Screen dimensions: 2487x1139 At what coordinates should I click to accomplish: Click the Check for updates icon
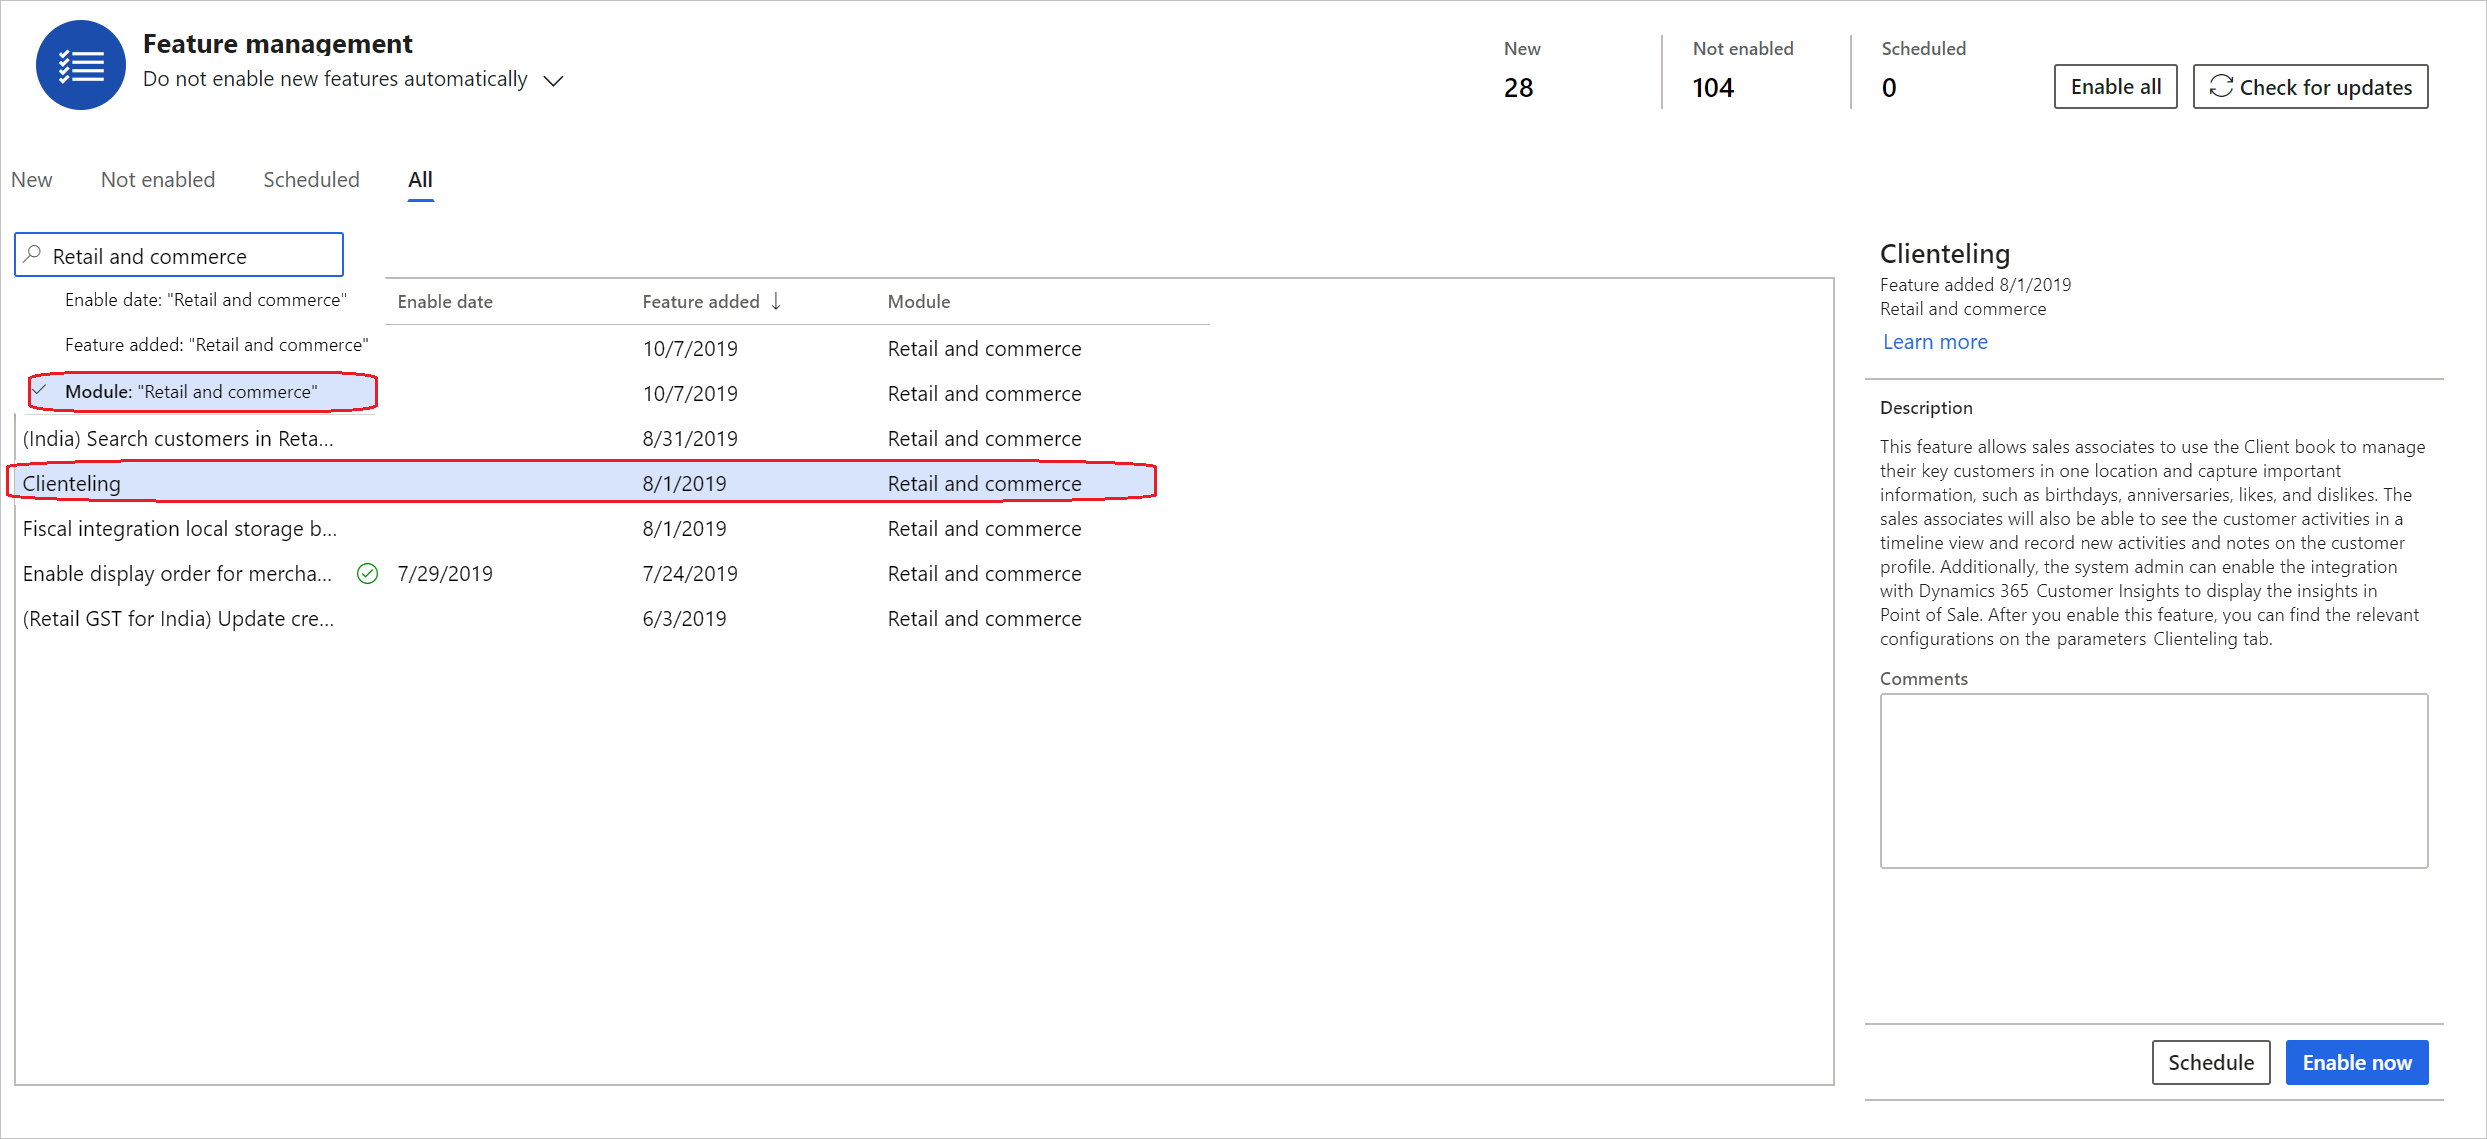(x=2219, y=86)
